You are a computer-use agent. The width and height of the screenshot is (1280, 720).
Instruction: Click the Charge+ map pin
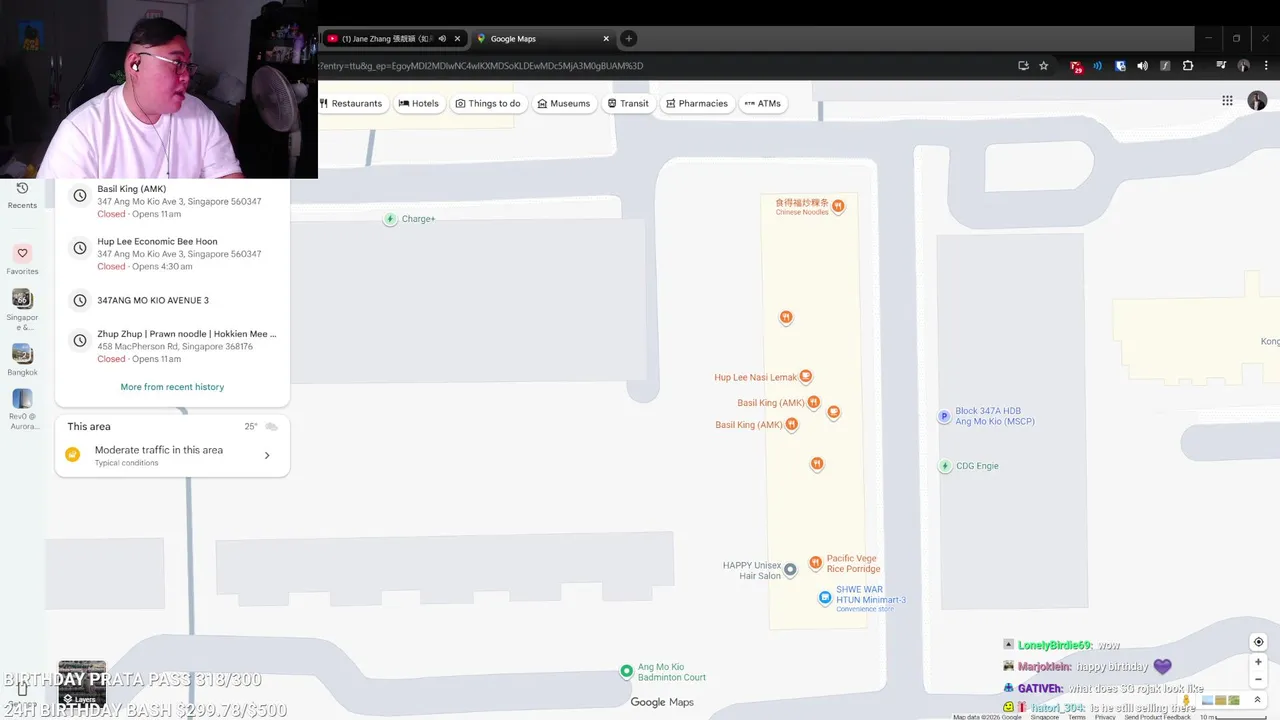pyautogui.click(x=391, y=219)
